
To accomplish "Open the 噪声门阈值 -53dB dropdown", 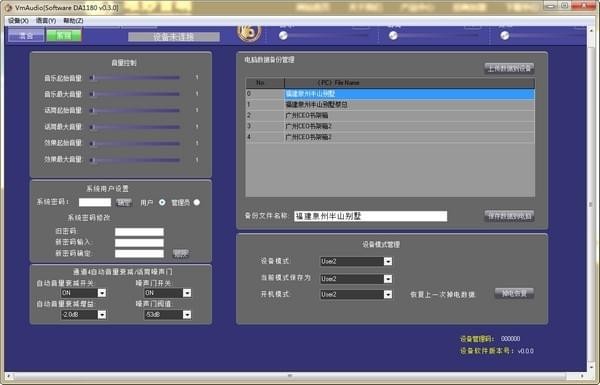I will [168, 315].
